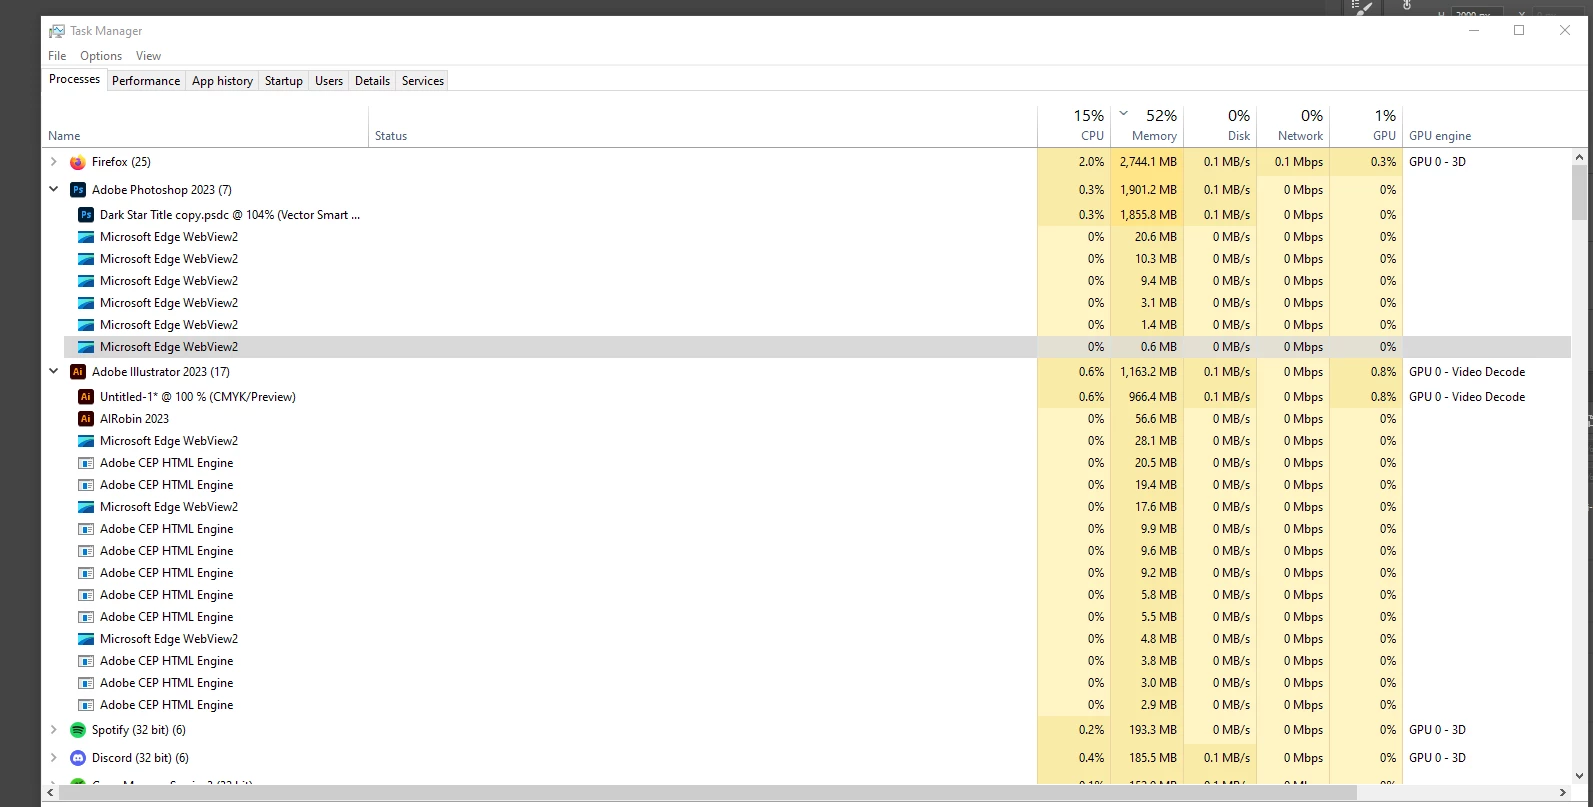Screen dimensions: 1593x807
Task: Switch to the Details tab
Action: [372, 81]
